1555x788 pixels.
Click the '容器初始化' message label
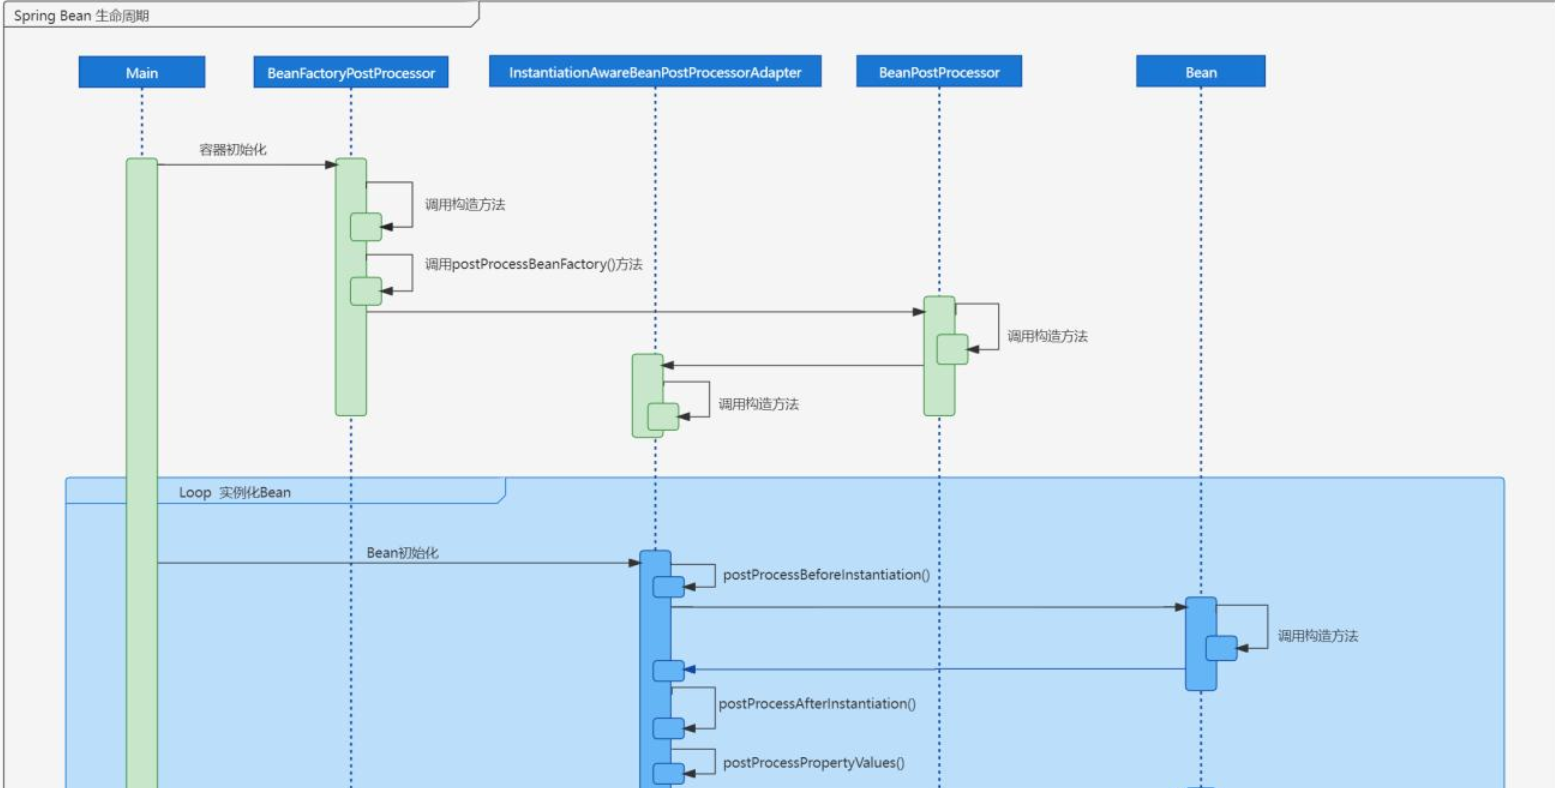point(233,150)
